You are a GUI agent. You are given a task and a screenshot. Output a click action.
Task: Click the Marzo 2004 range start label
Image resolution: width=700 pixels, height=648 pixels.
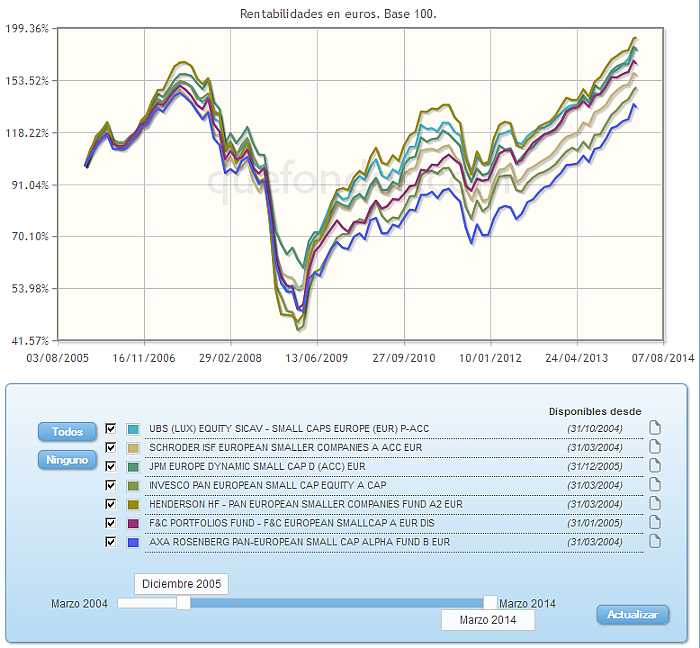(79, 604)
